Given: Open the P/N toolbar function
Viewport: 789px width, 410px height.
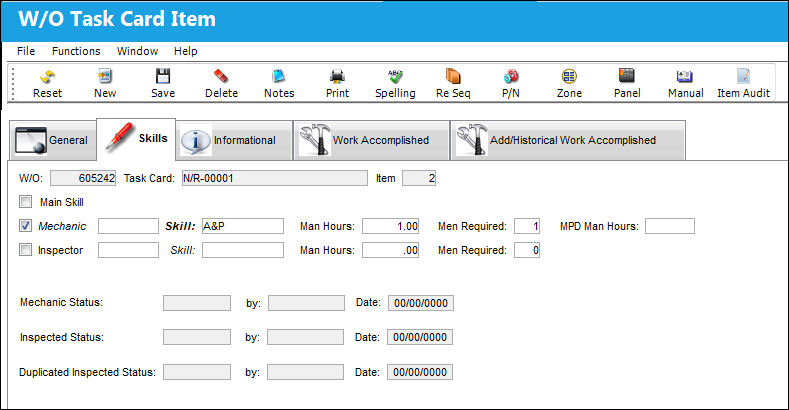Looking at the screenshot, I should point(511,84).
